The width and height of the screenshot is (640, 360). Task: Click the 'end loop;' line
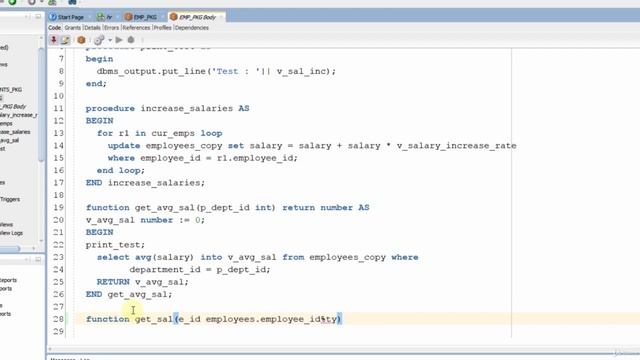pyautogui.click(x=121, y=170)
